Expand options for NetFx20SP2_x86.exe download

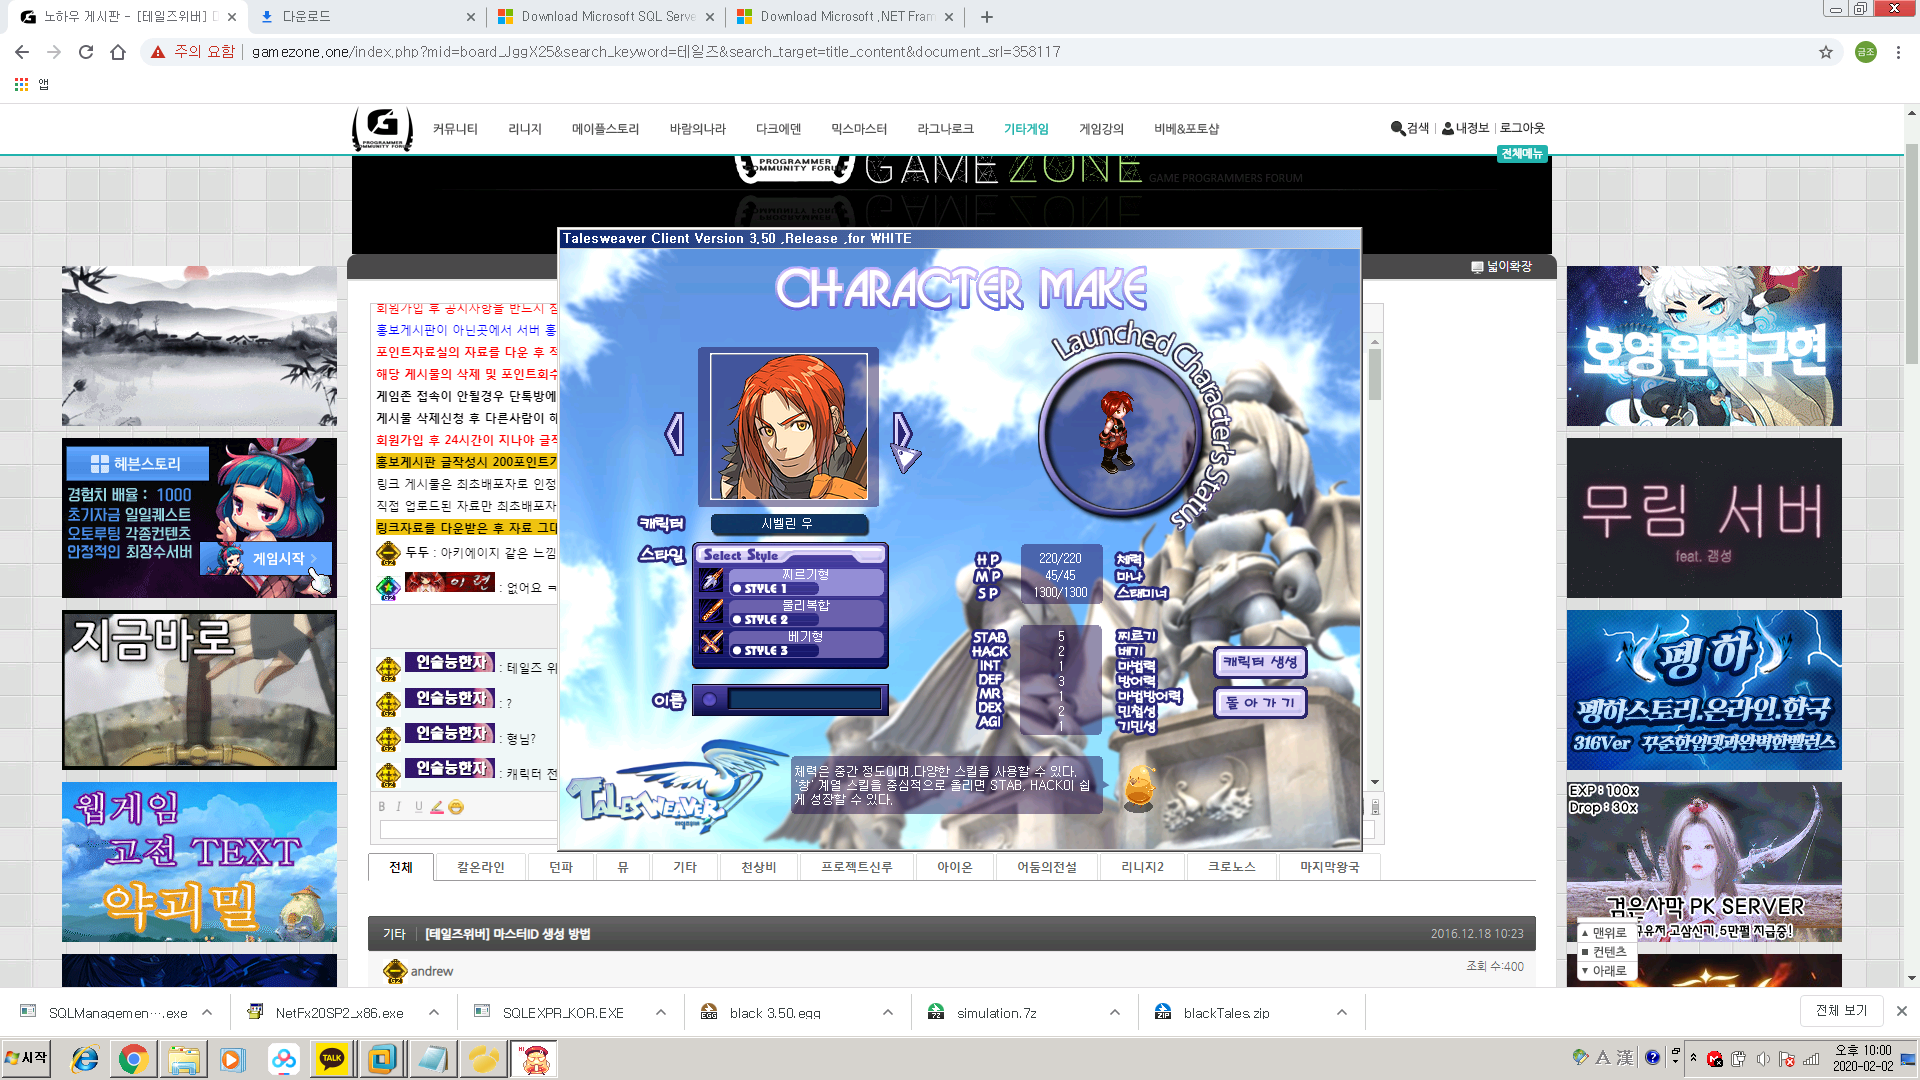click(434, 1013)
